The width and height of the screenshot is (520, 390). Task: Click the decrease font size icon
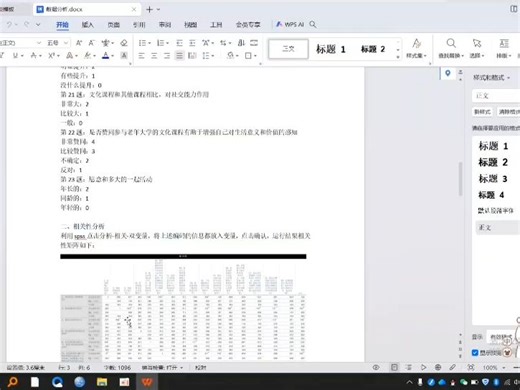click(x=91, y=43)
